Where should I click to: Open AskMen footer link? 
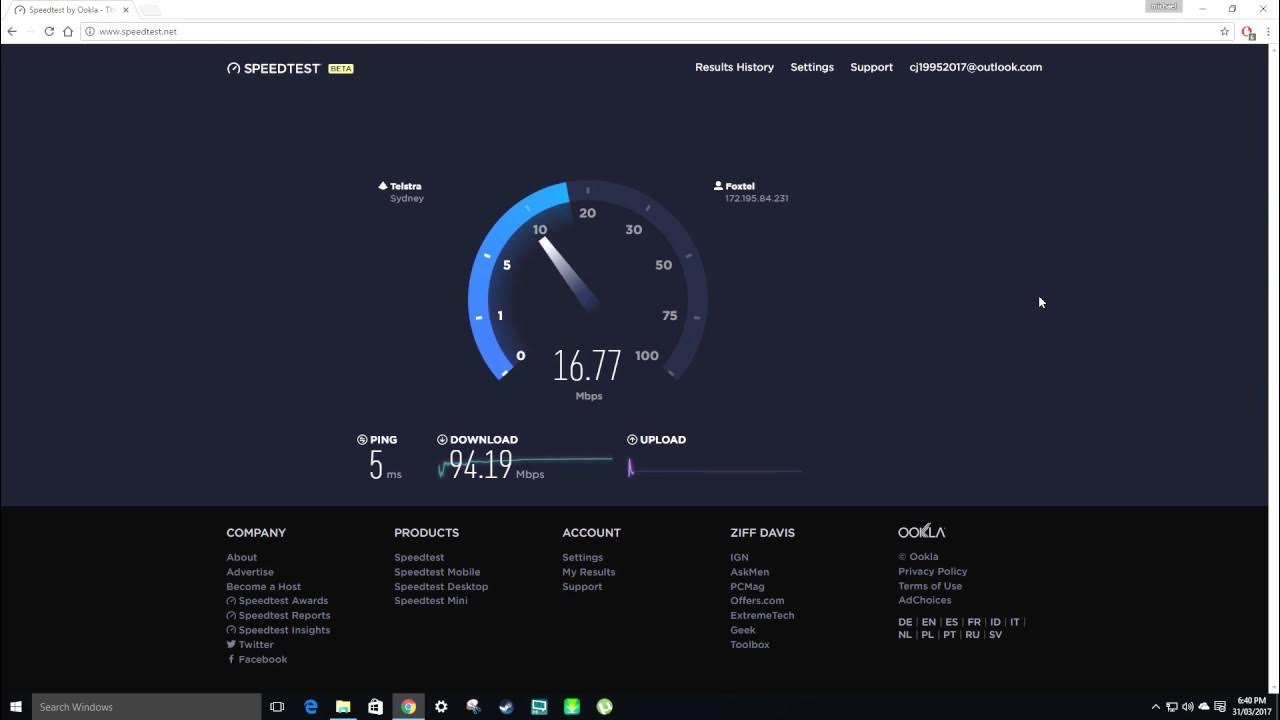749,572
